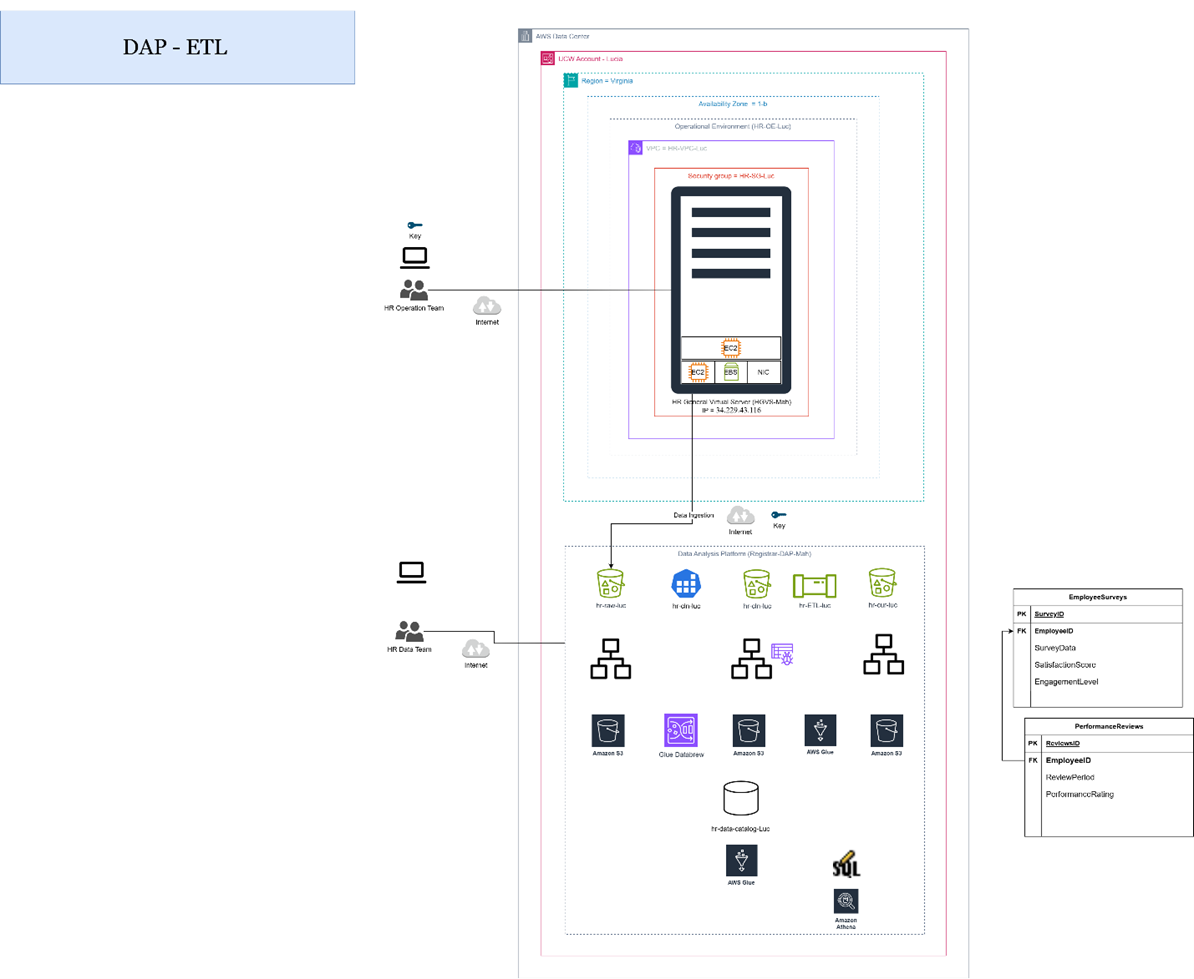The height and width of the screenshot is (979, 1194).
Task: Click the Key icon next to the Data Ingestion cloud
Action: coord(778,515)
